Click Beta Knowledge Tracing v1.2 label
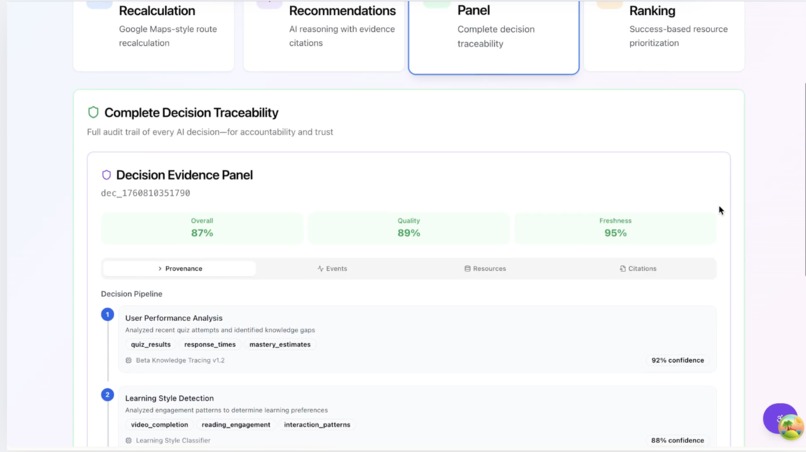 [x=180, y=360]
